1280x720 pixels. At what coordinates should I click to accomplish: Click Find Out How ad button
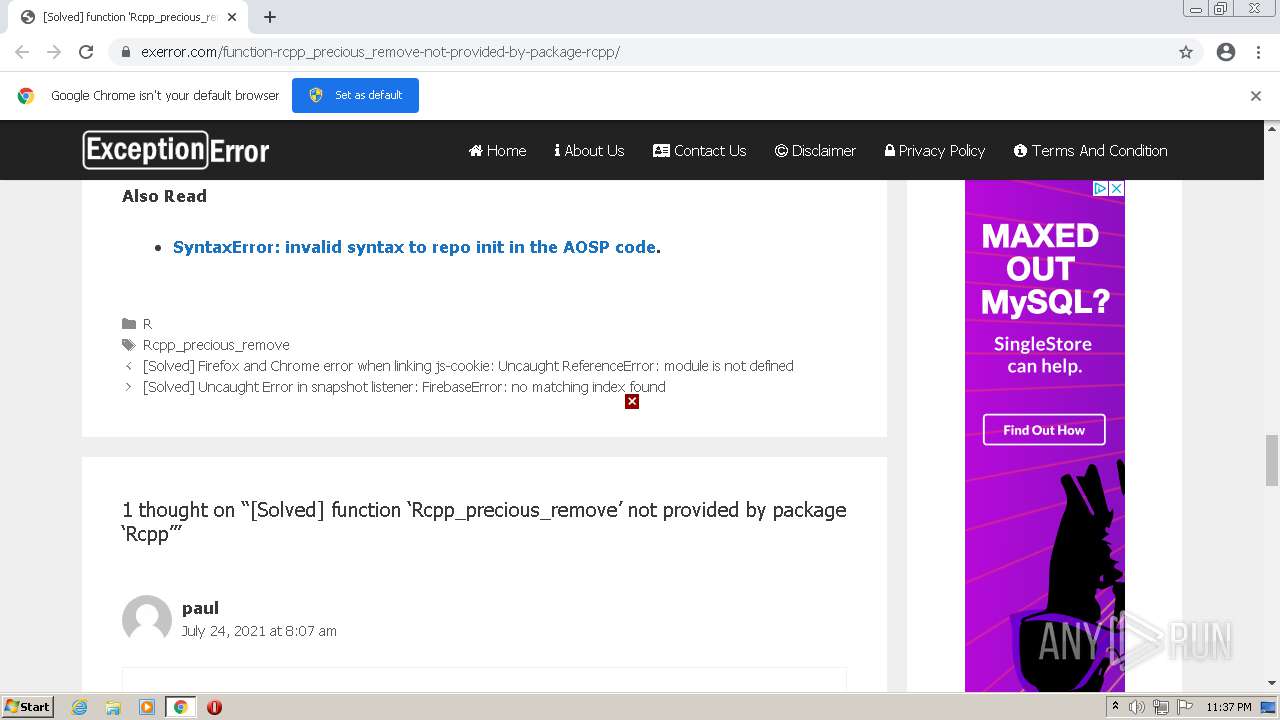1044,430
